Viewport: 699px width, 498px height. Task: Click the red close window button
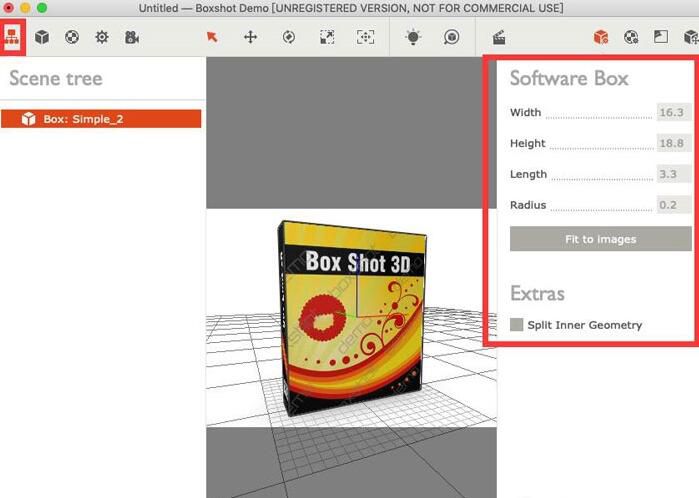[8, 8]
